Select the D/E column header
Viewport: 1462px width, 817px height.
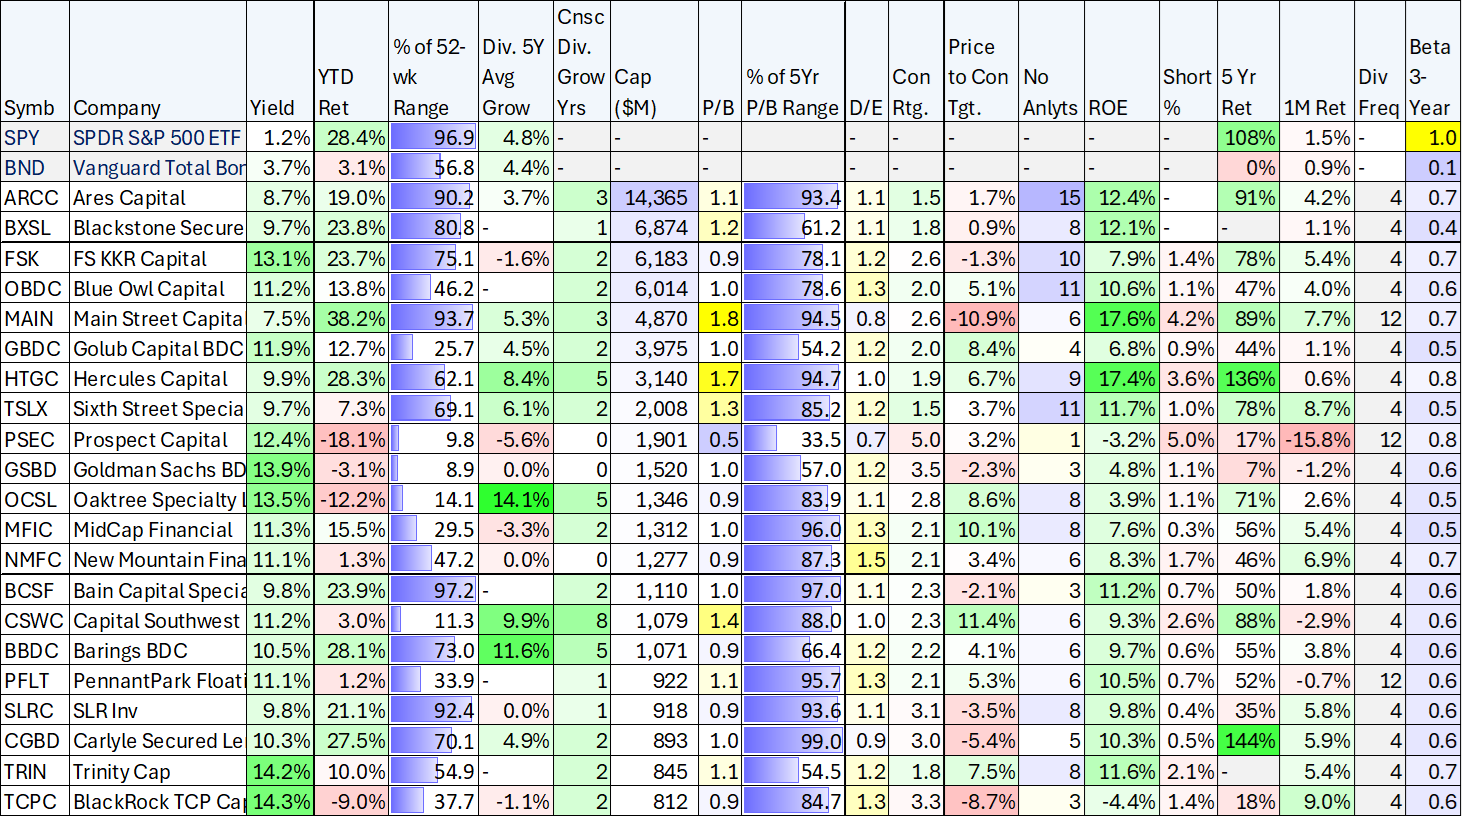[867, 62]
